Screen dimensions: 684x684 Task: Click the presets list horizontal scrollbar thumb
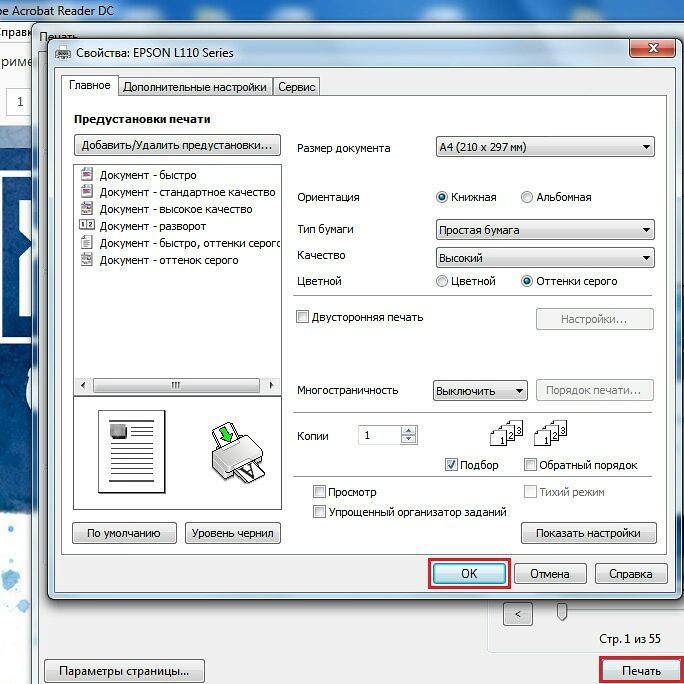coord(176,385)
